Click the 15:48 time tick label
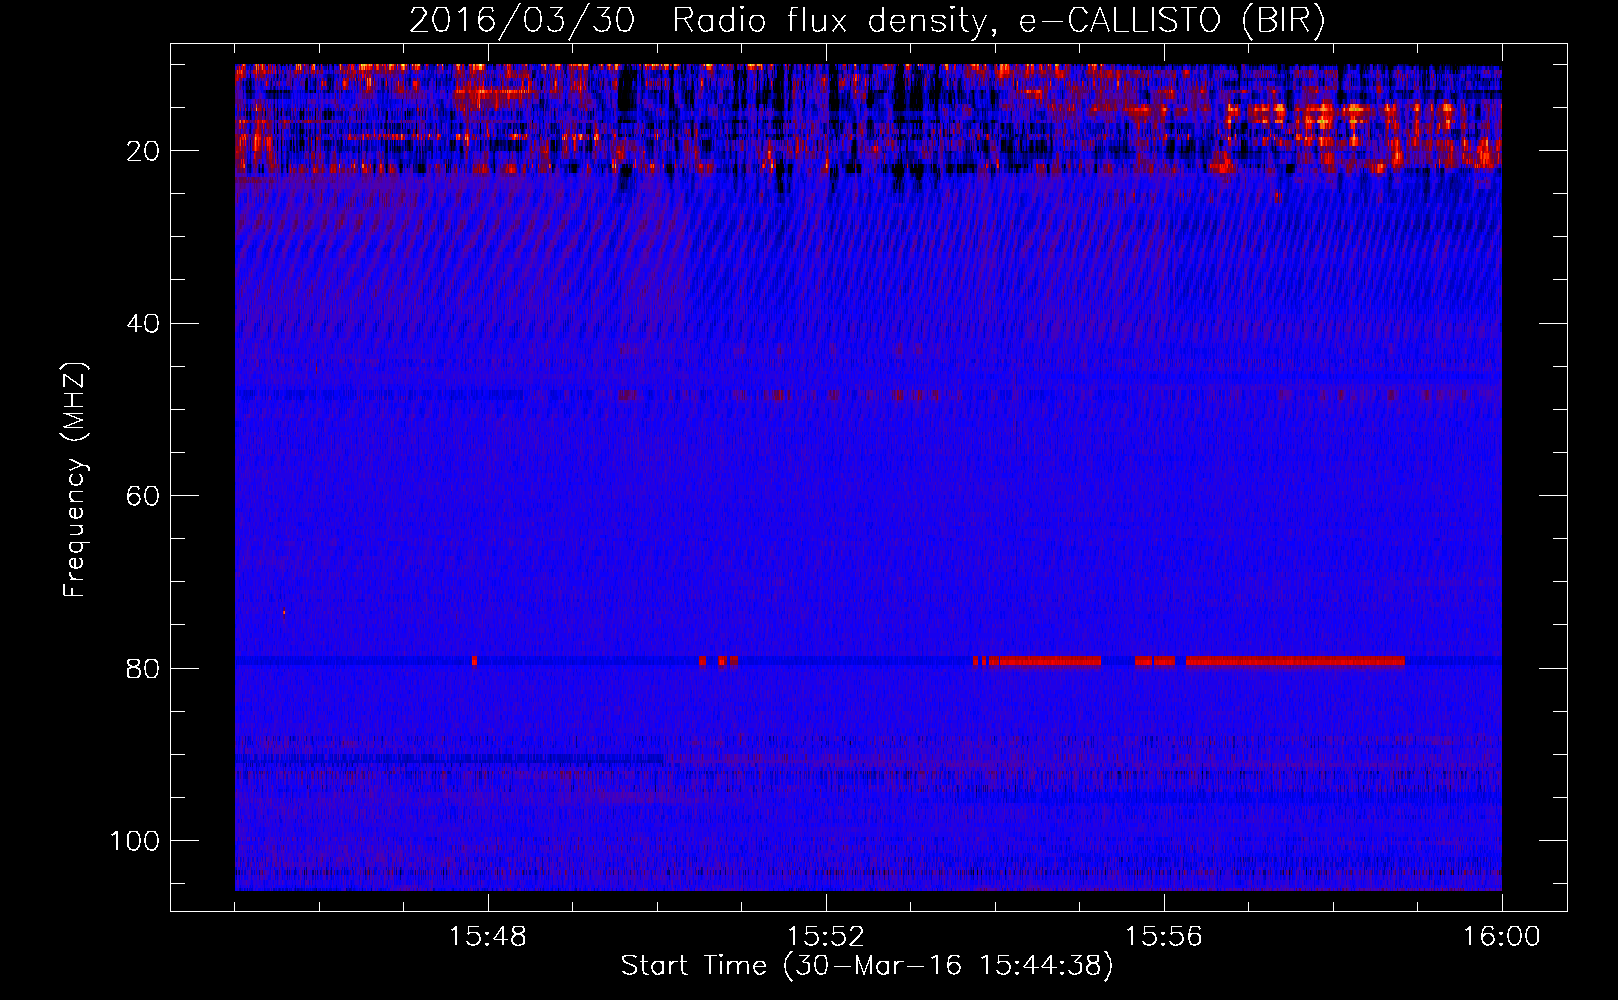Viewport: 1618px width, 1000px height. 488,937
